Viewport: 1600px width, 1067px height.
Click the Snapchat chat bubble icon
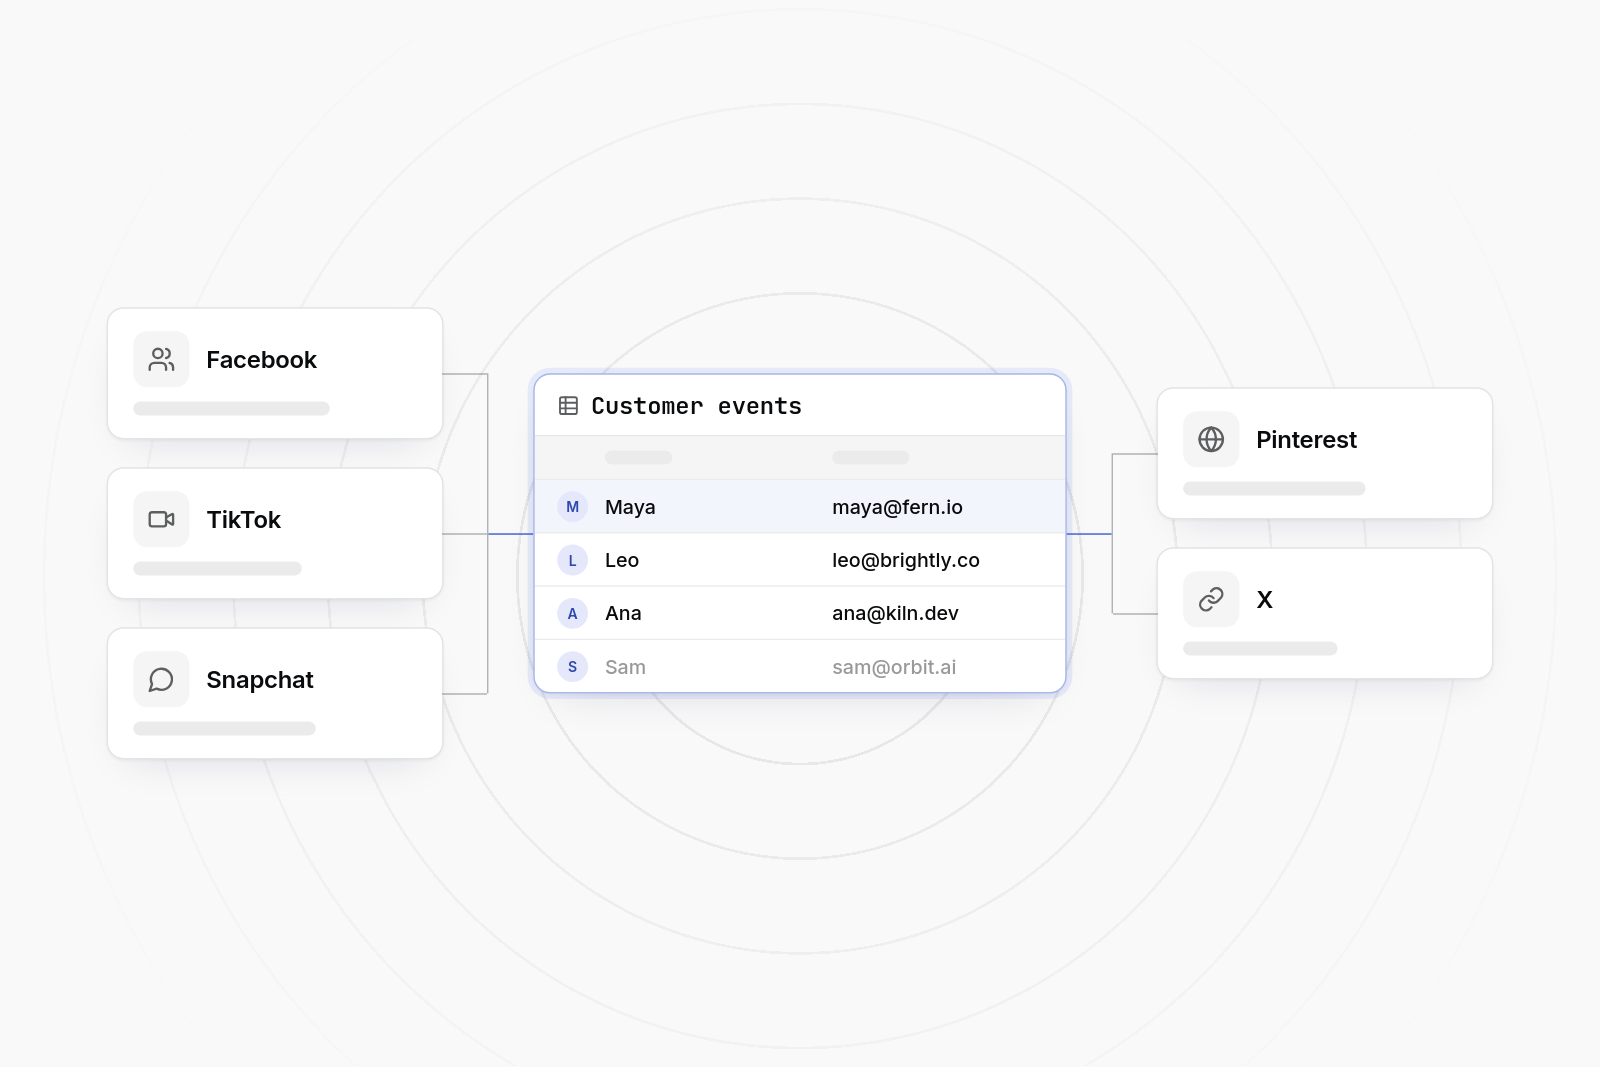click(x=161, y=679)
